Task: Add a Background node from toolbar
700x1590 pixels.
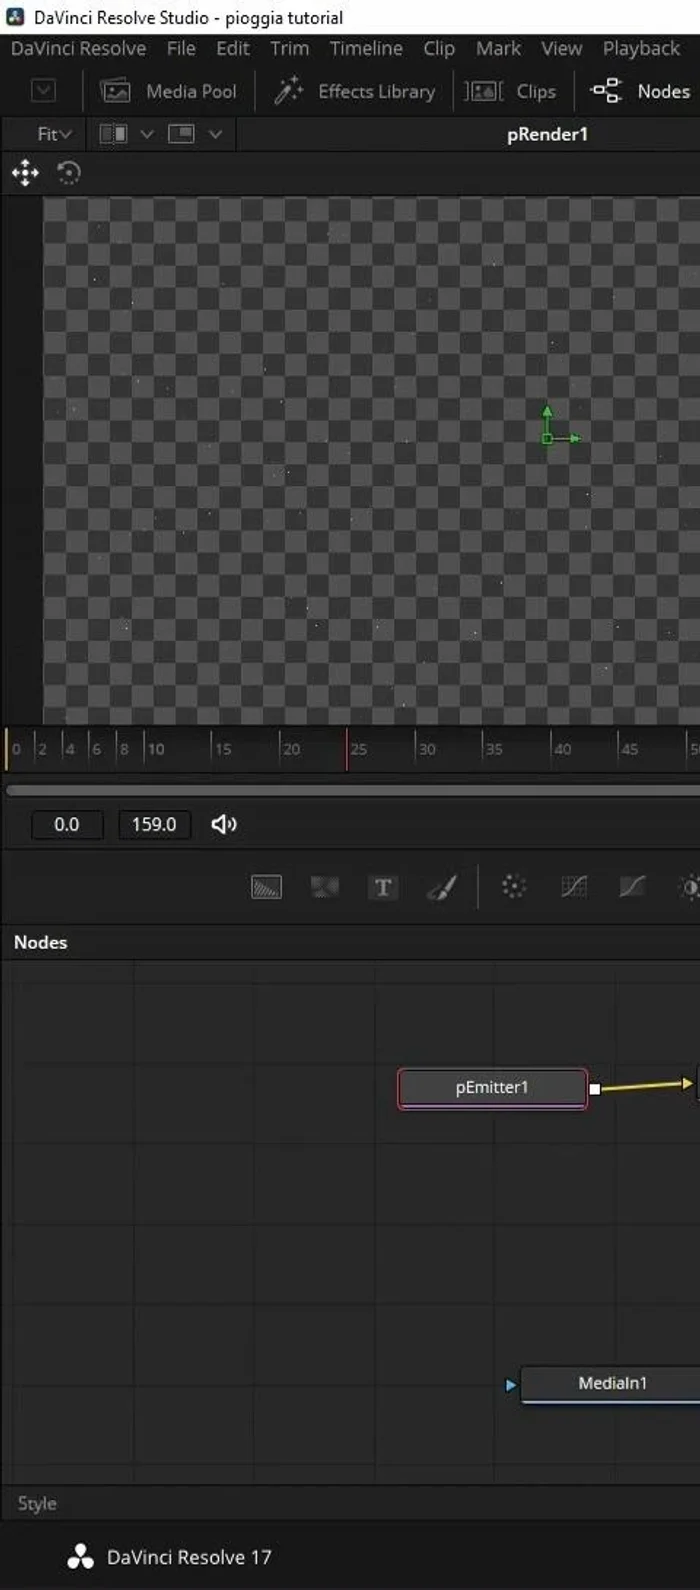Action: pos(266,887)
